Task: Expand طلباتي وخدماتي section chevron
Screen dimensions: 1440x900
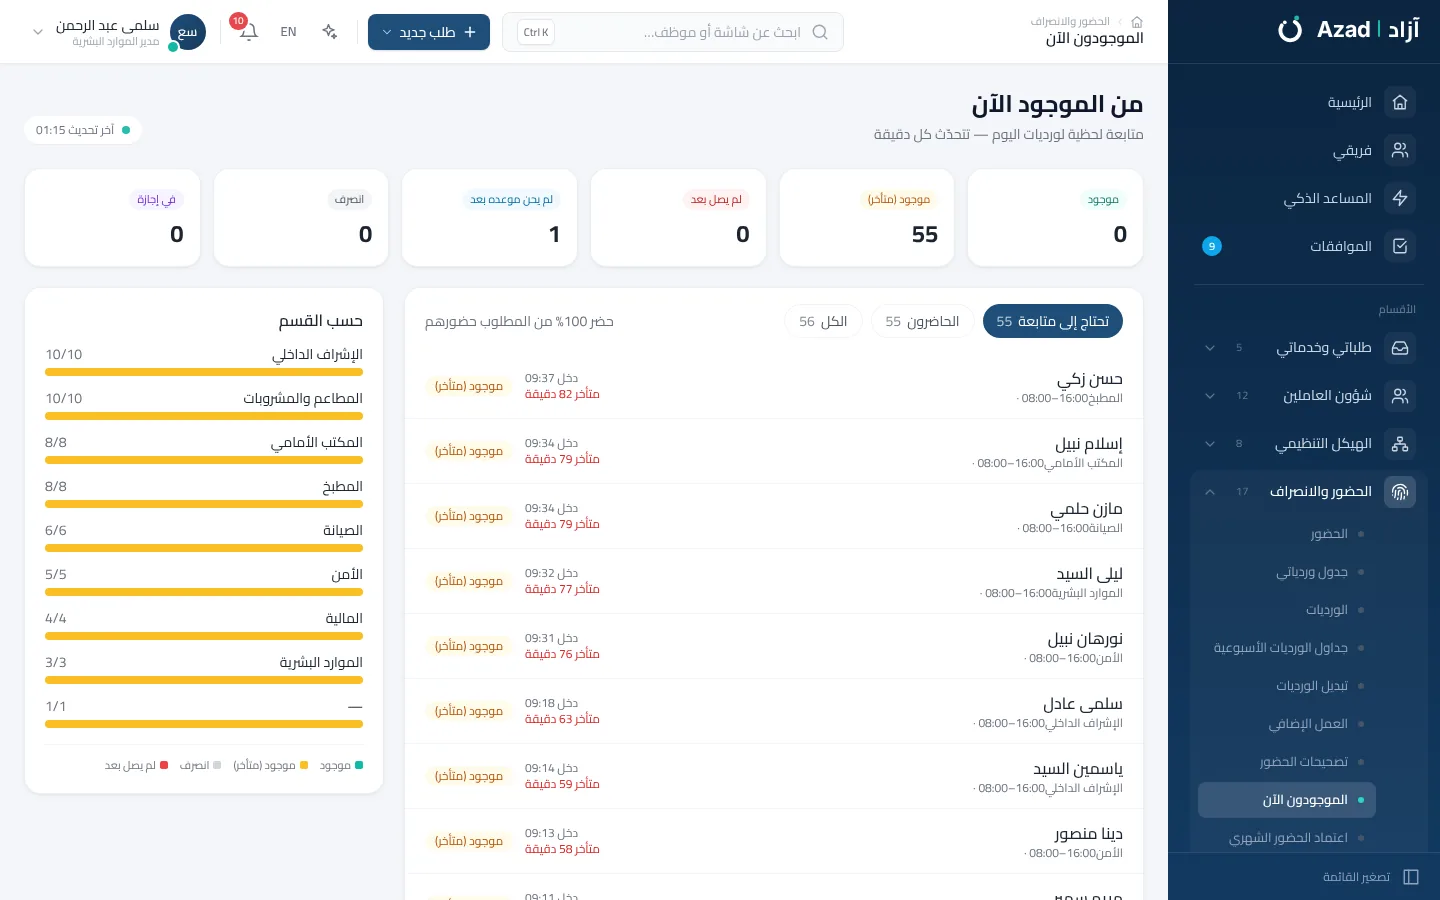Action: [1210, 348]
